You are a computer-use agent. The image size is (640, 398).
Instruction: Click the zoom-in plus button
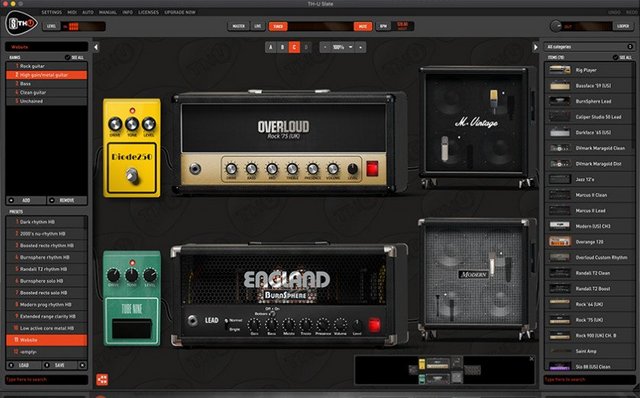click(x=360, y=47)
